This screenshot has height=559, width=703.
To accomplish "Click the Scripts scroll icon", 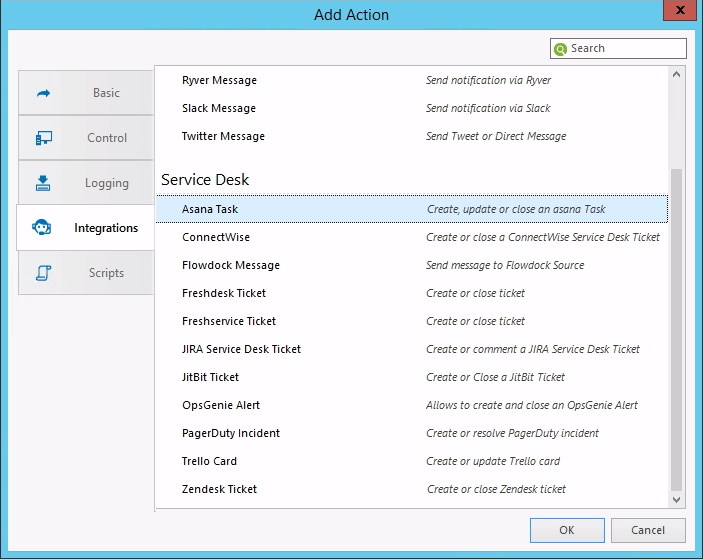I will click(43, 273).
